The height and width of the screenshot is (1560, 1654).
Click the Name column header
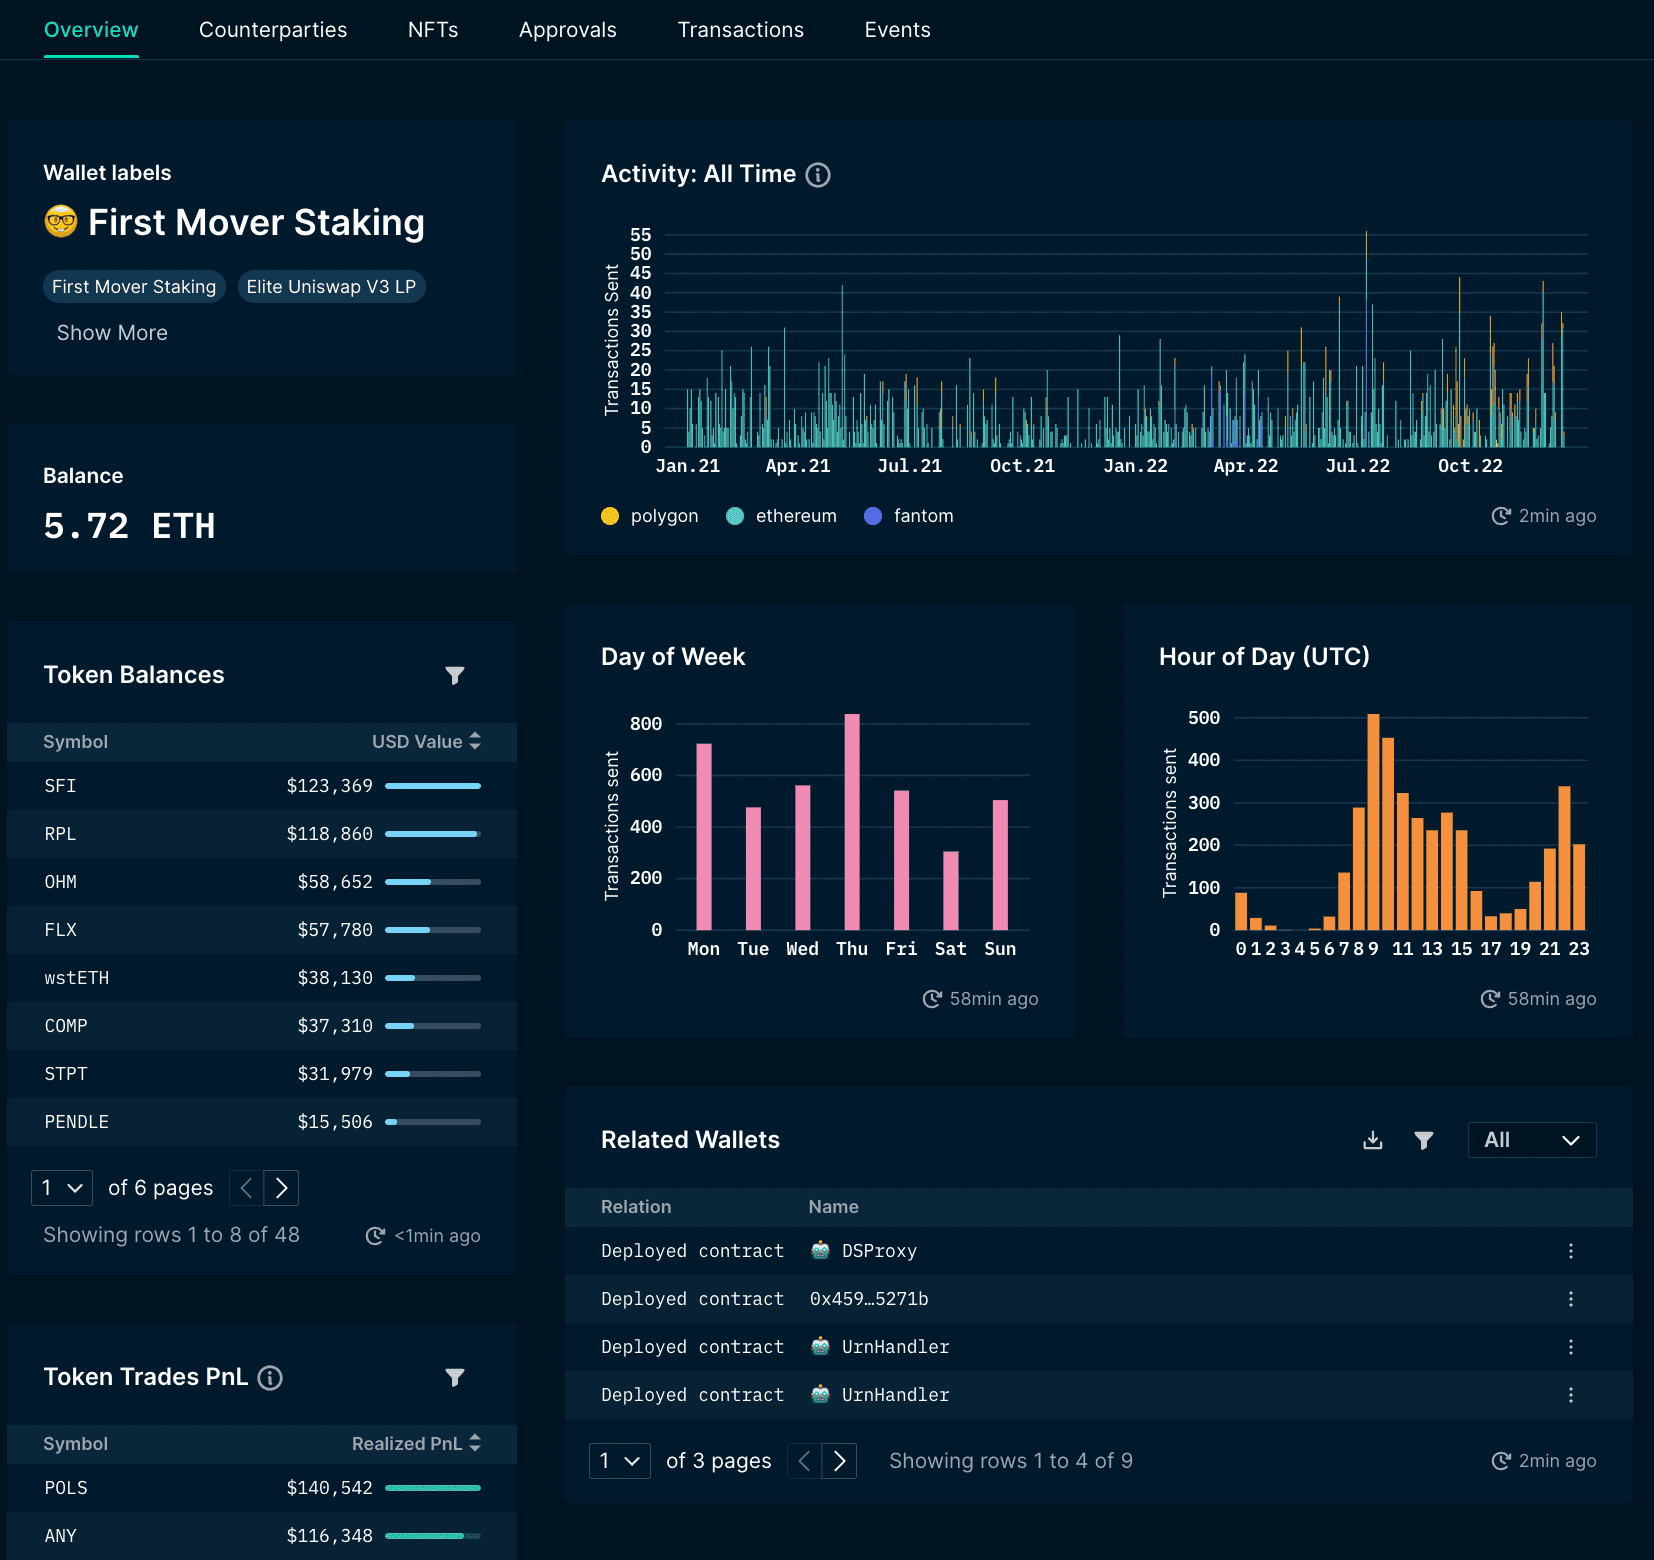834,1207
